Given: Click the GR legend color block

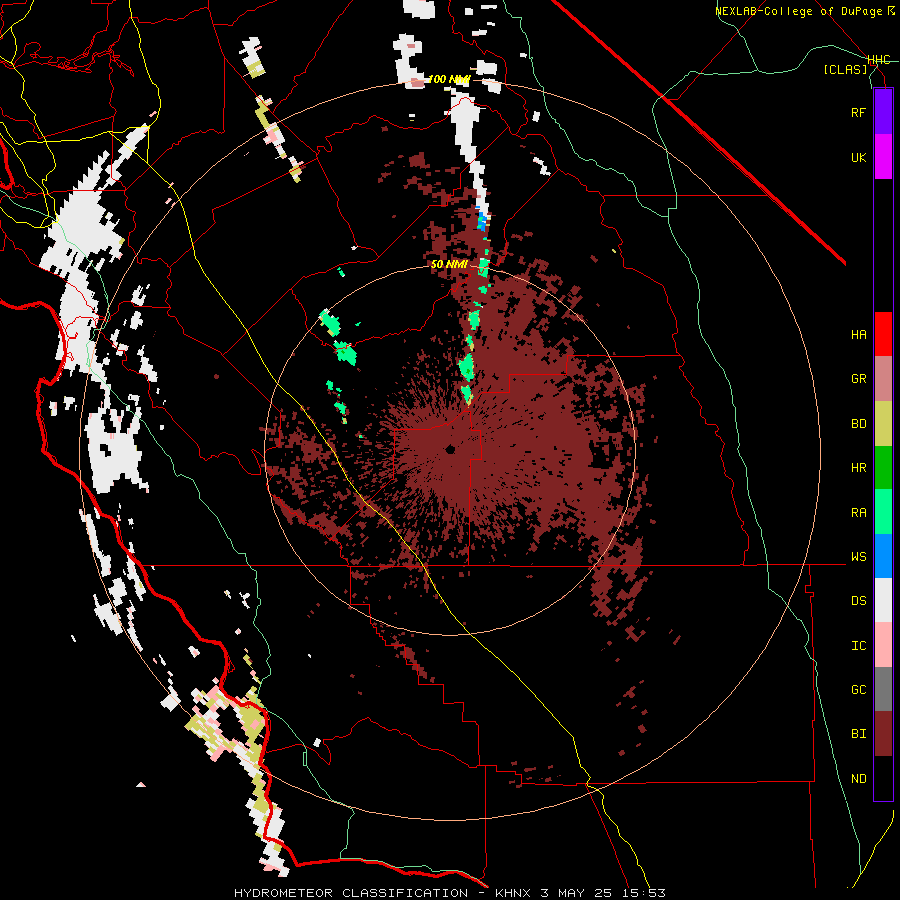Looking at the screenshot, I should pyautogui.click(x=883, y=379).
